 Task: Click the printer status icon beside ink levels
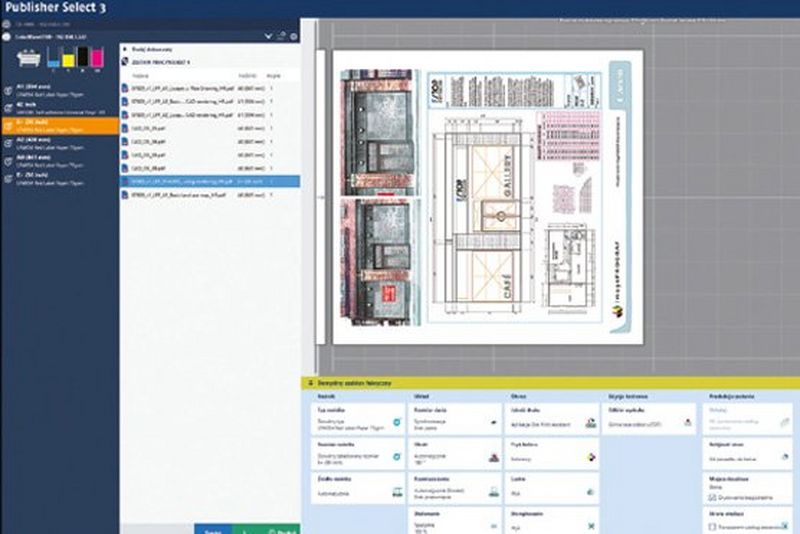28,58
